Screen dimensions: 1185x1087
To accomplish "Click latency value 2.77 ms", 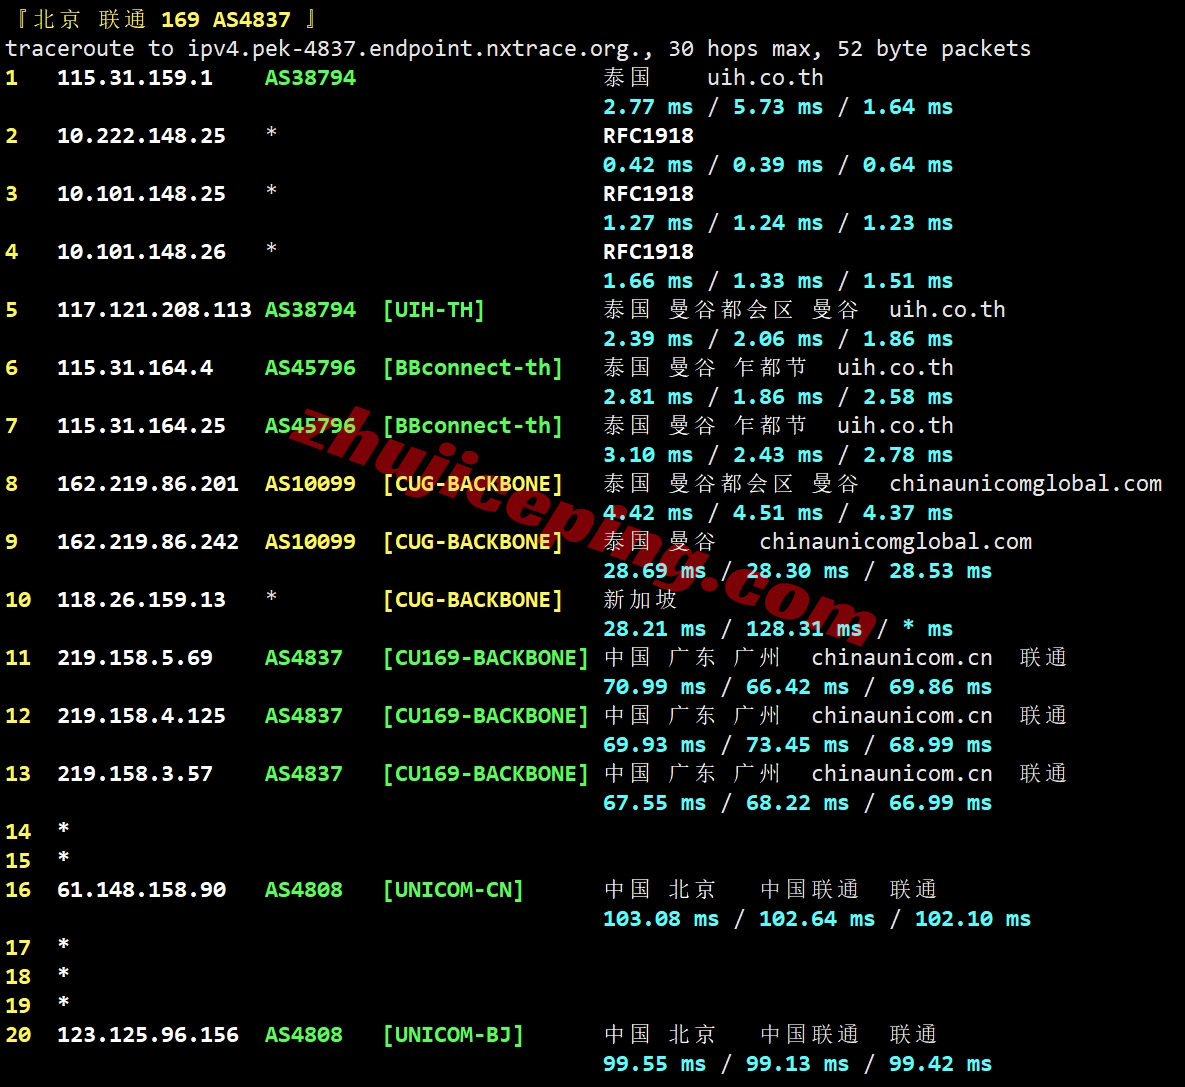I will 648,107.
